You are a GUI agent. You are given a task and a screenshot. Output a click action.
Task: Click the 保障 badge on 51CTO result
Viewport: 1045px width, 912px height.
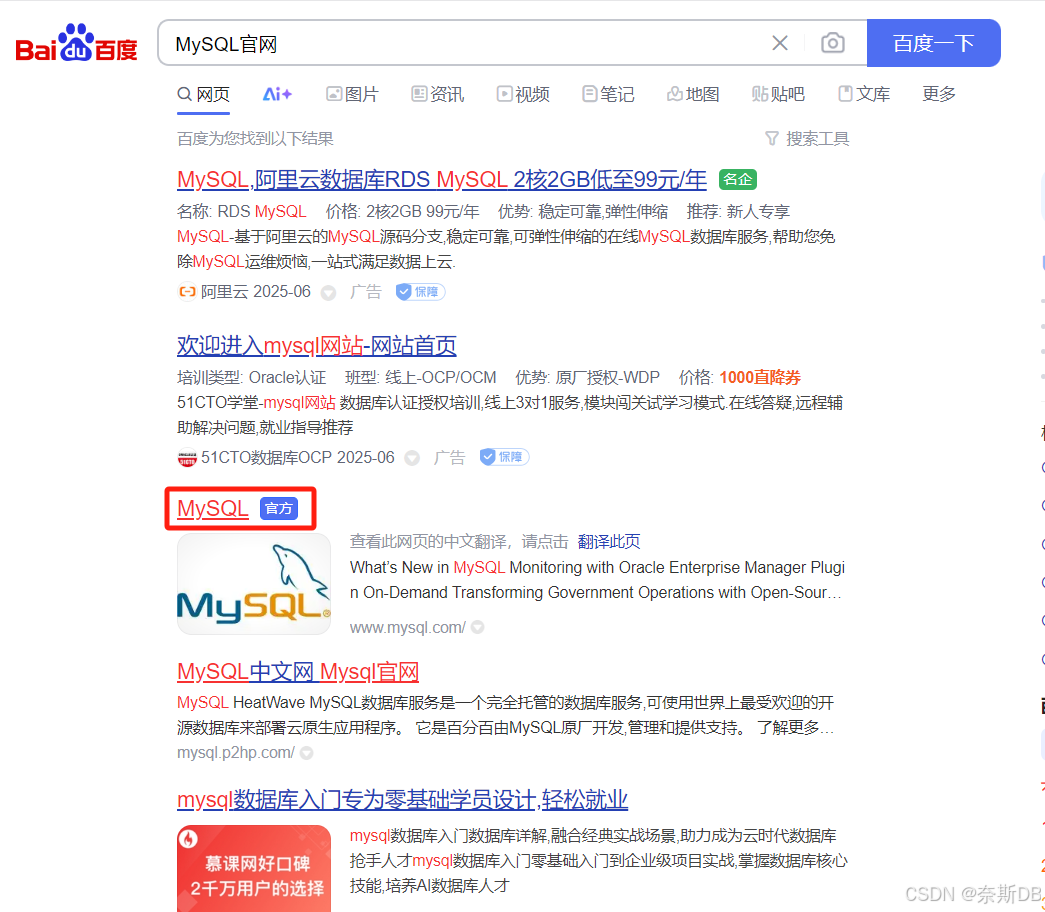[x=505, y=457]
